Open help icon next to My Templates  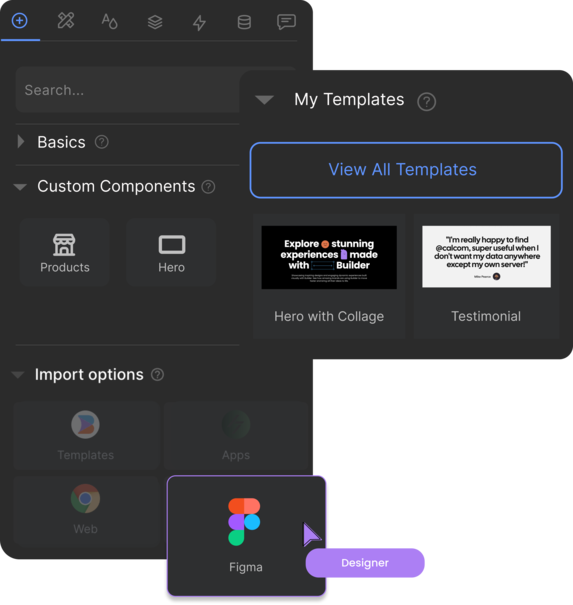pos(427,102)
